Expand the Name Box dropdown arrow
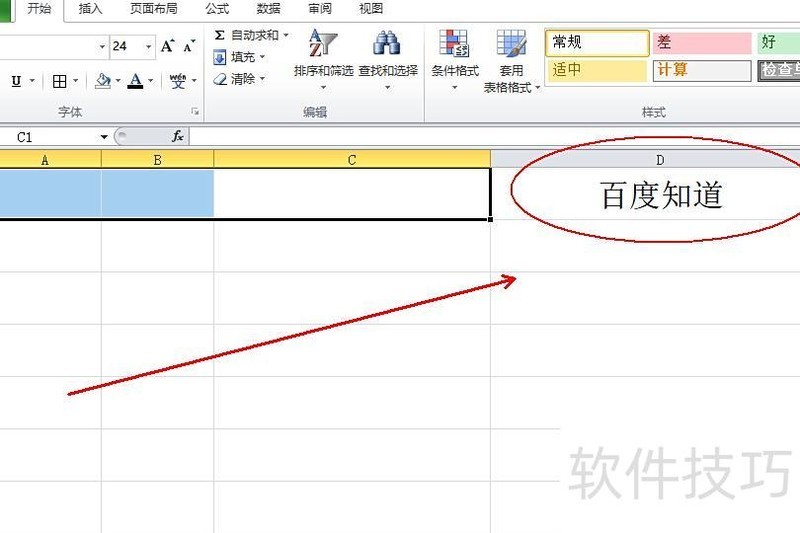The width and height of the screenshot is (800, 533). (x=104, y=137)
